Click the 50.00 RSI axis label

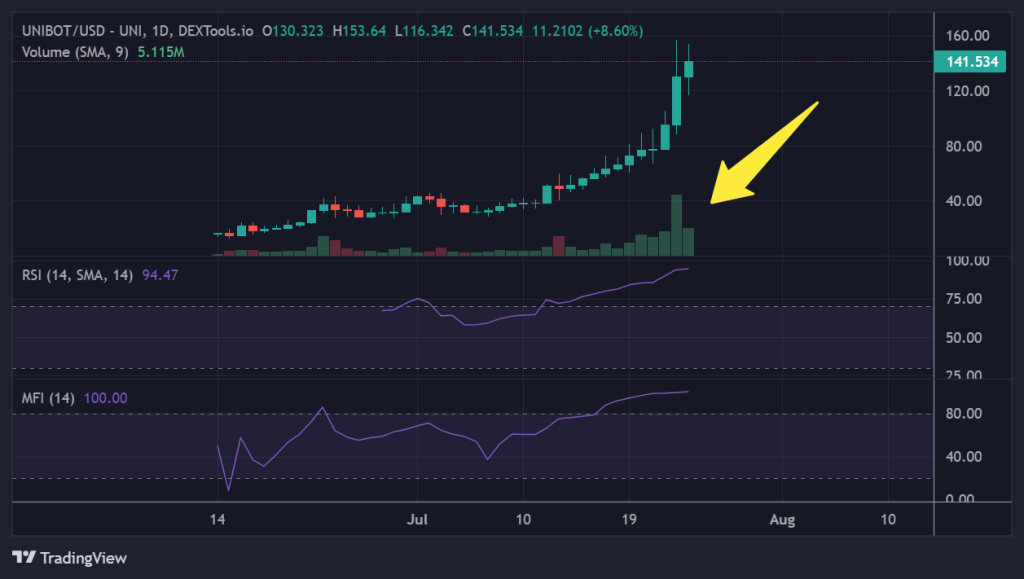[964, 338]
